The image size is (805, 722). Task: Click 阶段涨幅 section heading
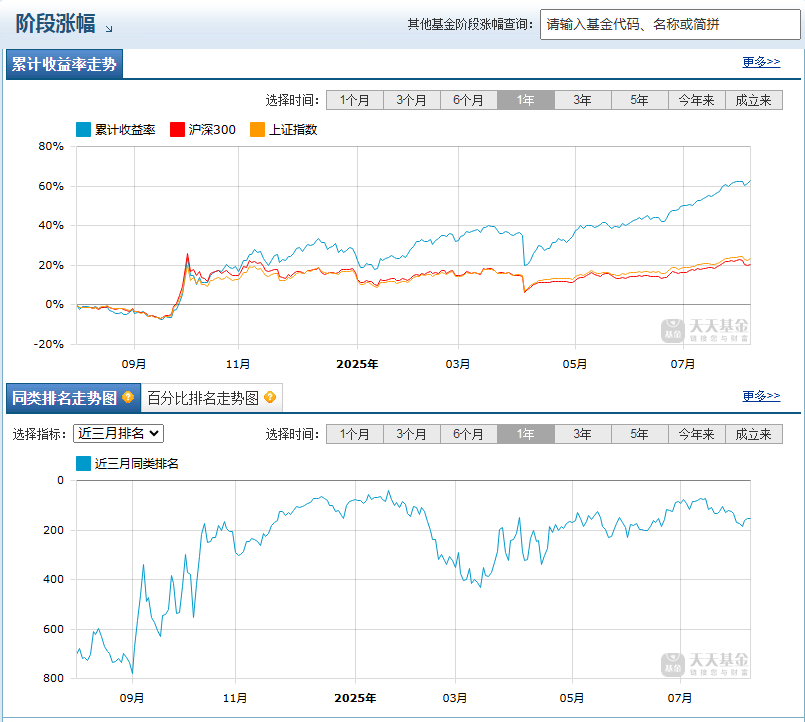pos(55,24)
